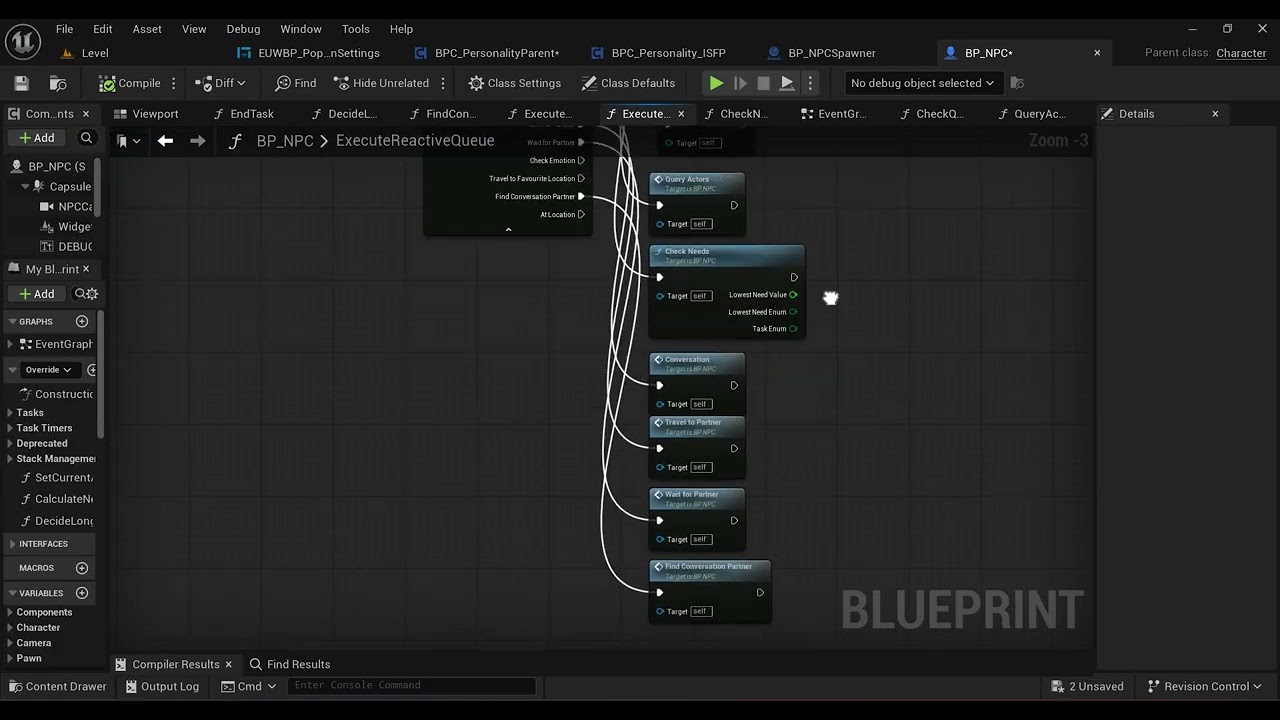Search components with magnifier icon
The width and height of the screenshot is (1280, 720).
point(87,138)
